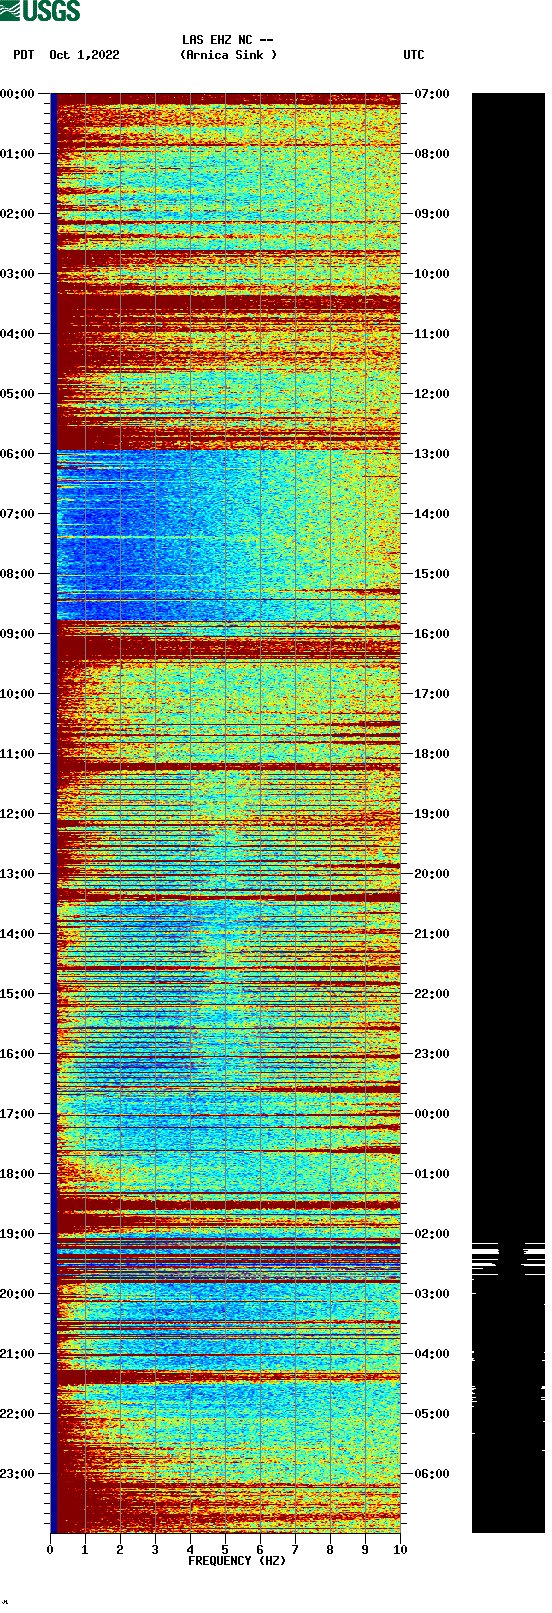Click the 12:00 PDT time label
Screen dimensions: 552x1613
17,814
